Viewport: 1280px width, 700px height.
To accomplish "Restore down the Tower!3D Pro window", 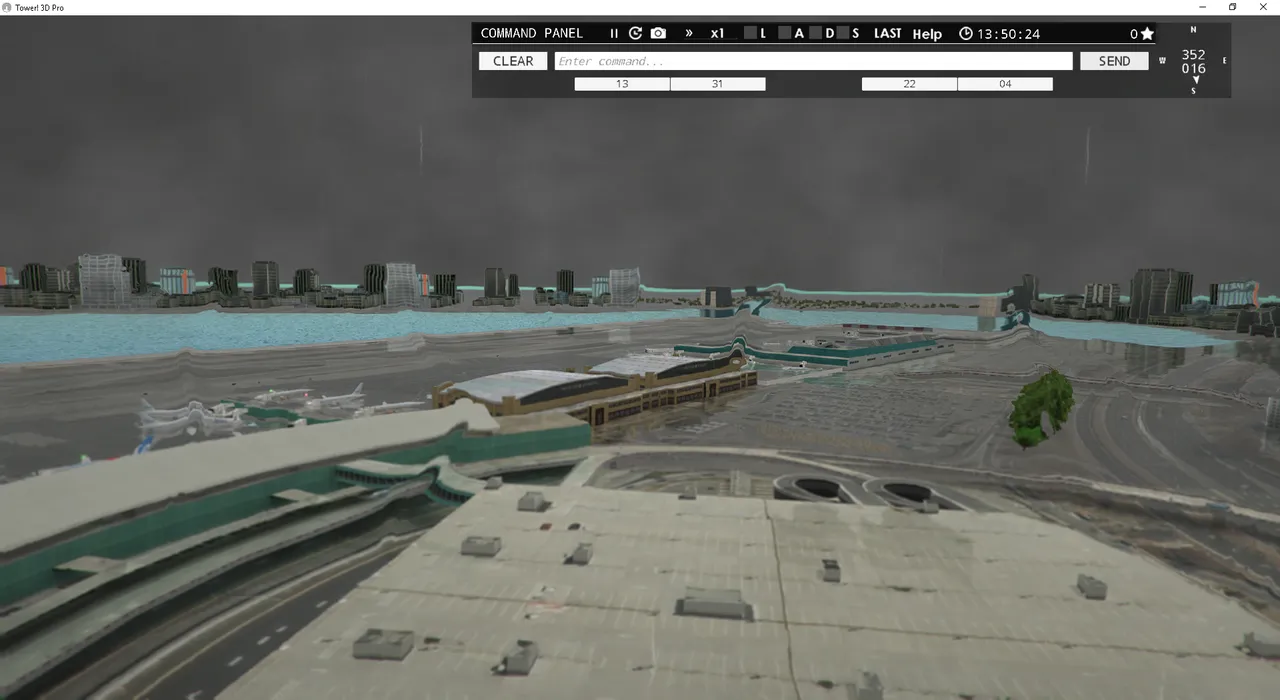I will pos(1232,7).
